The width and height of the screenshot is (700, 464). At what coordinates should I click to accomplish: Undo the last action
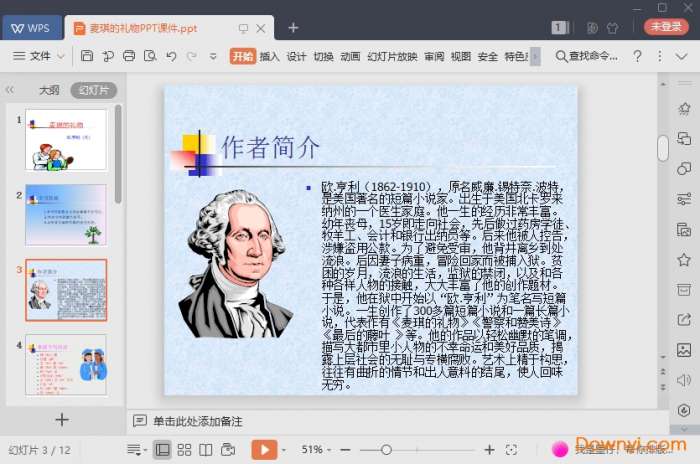(171, 56)
